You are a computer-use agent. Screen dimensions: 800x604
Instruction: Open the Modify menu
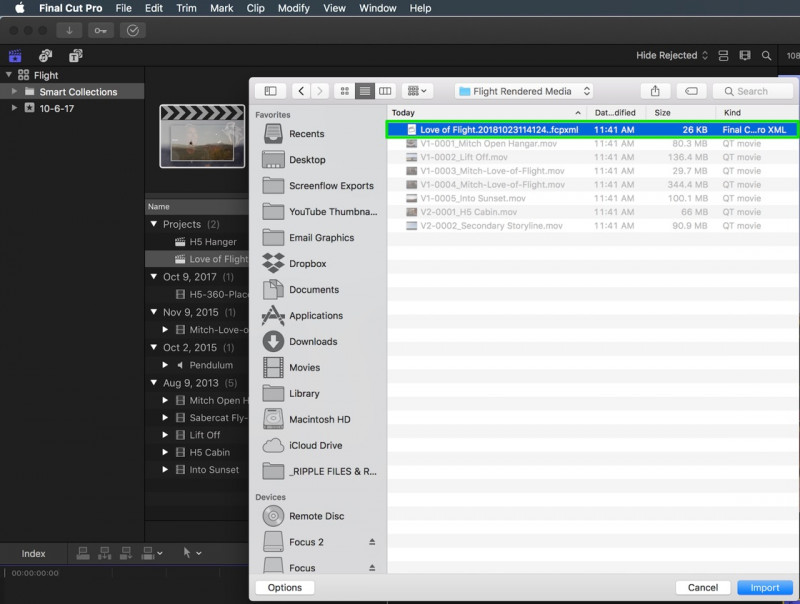click(x=293, y=8)
